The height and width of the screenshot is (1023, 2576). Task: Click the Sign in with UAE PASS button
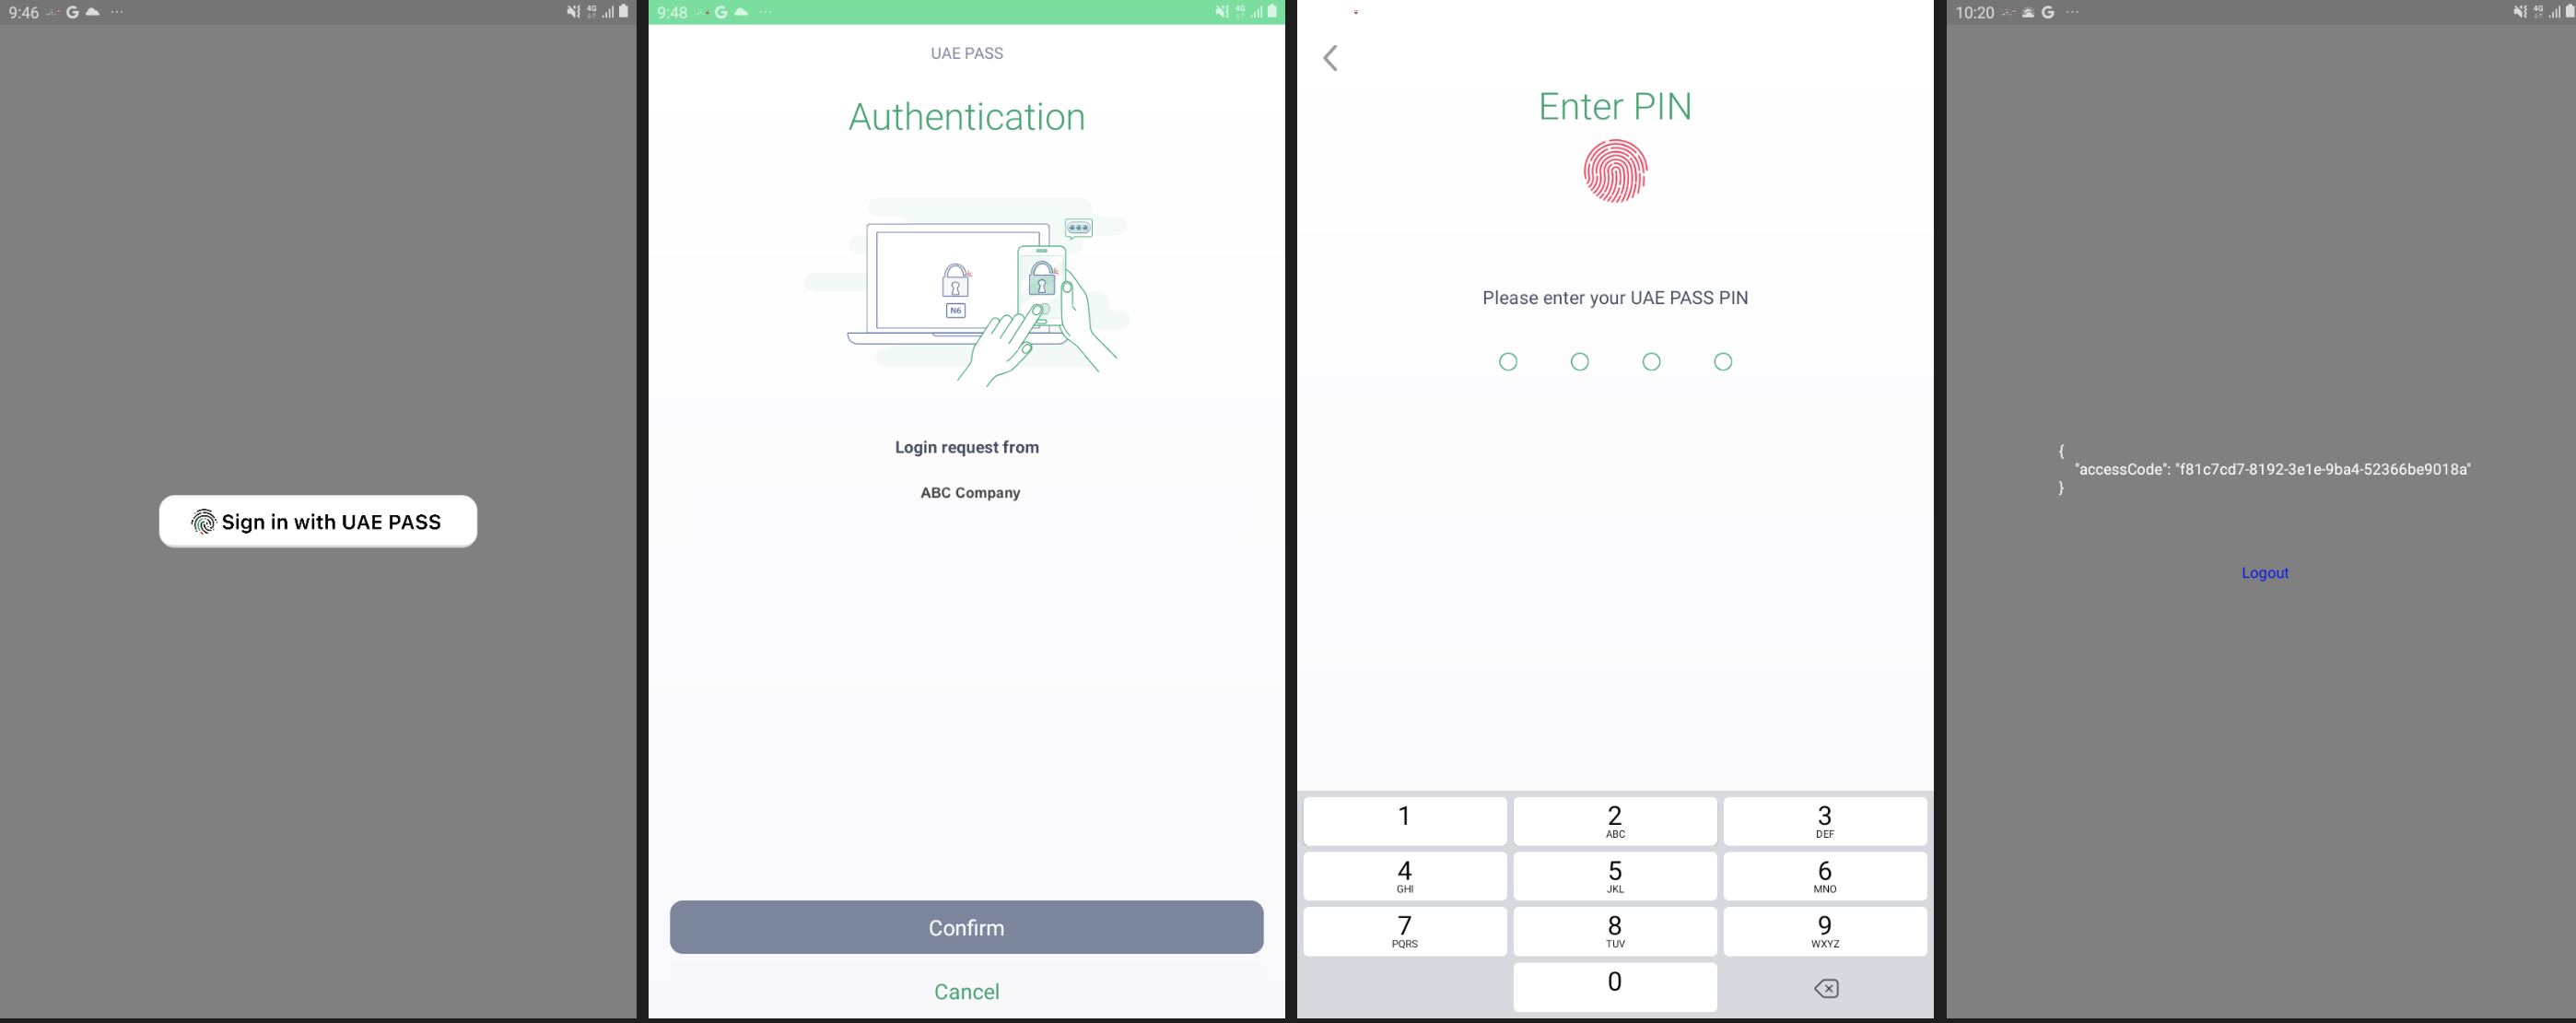(317, 522)
